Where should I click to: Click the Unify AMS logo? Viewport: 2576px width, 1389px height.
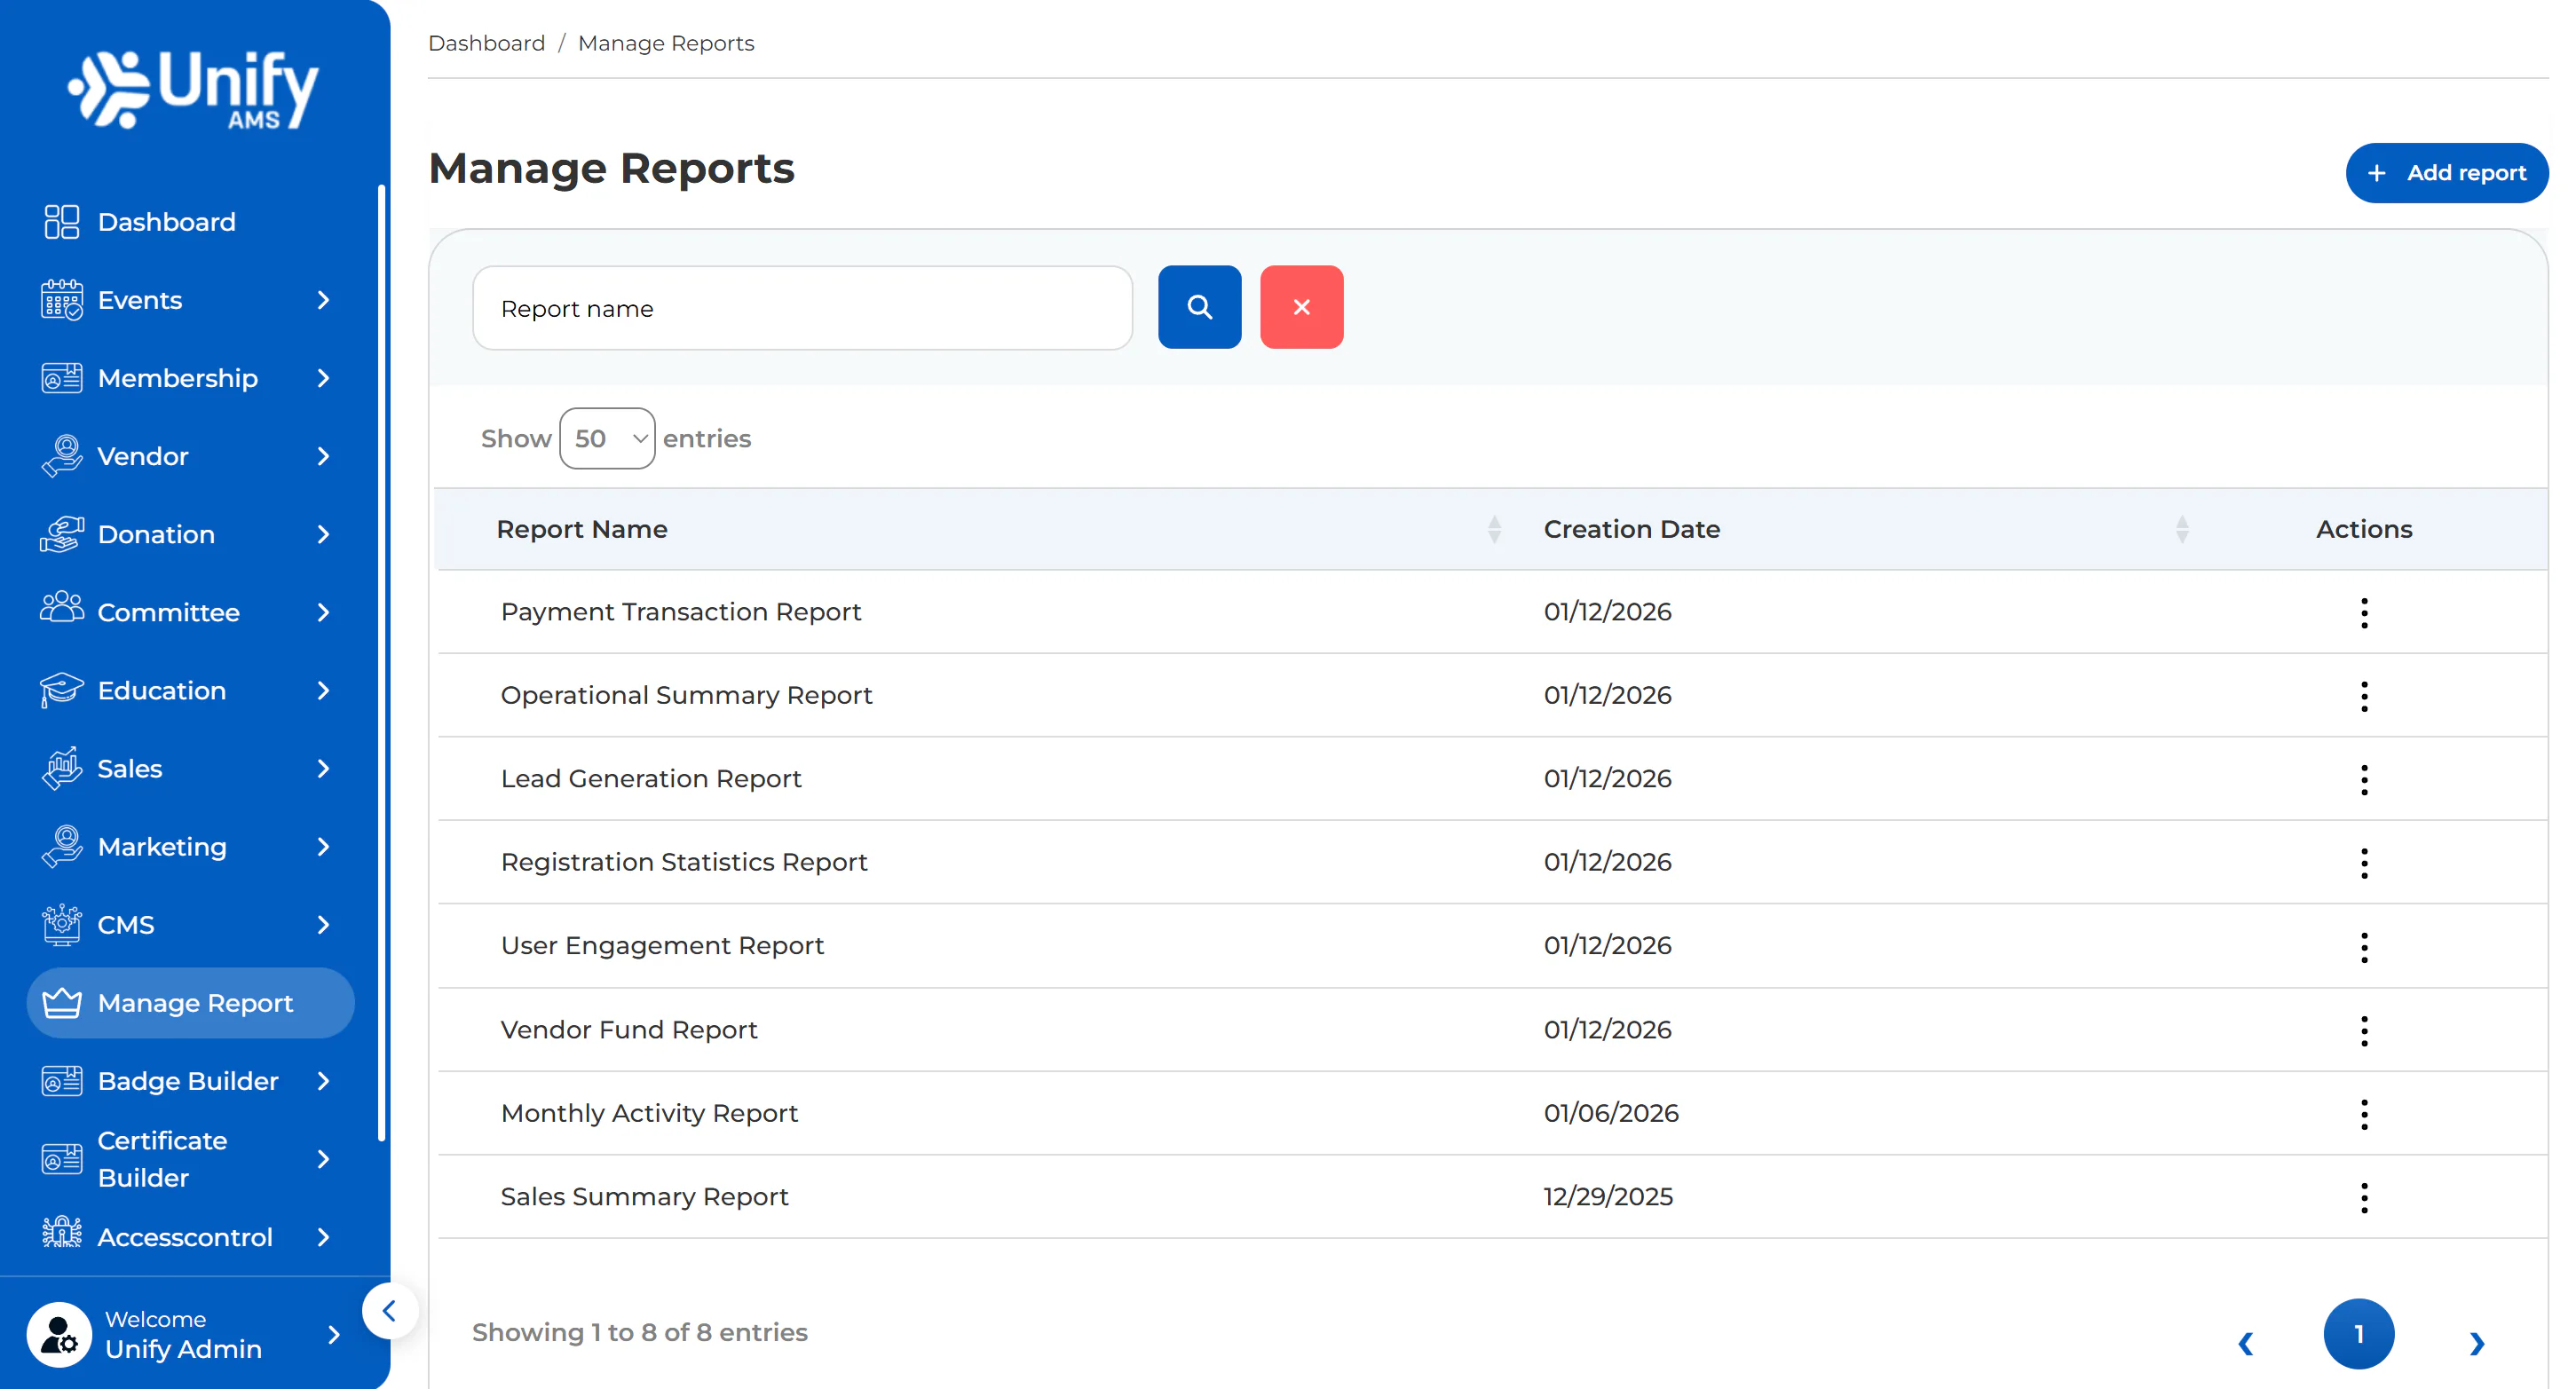coord(193,90)
